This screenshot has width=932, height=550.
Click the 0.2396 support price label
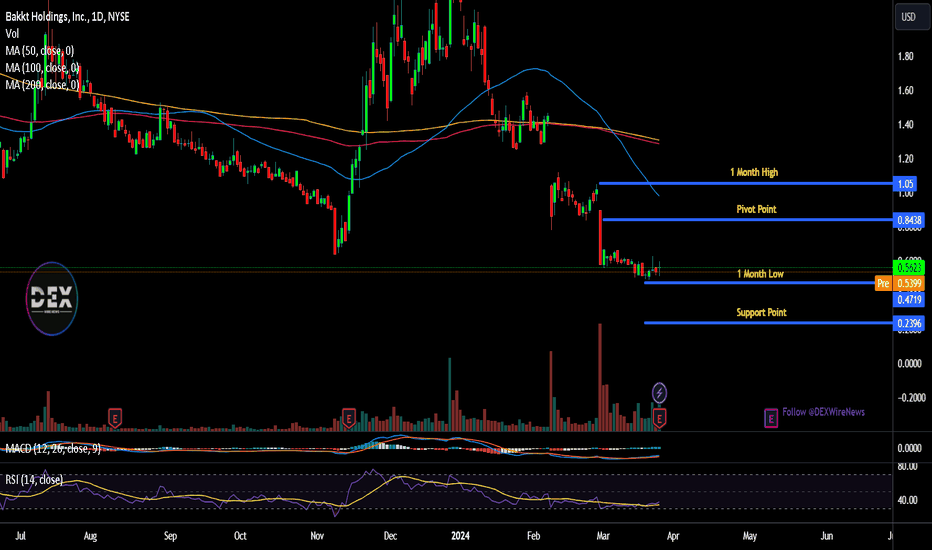909,323
